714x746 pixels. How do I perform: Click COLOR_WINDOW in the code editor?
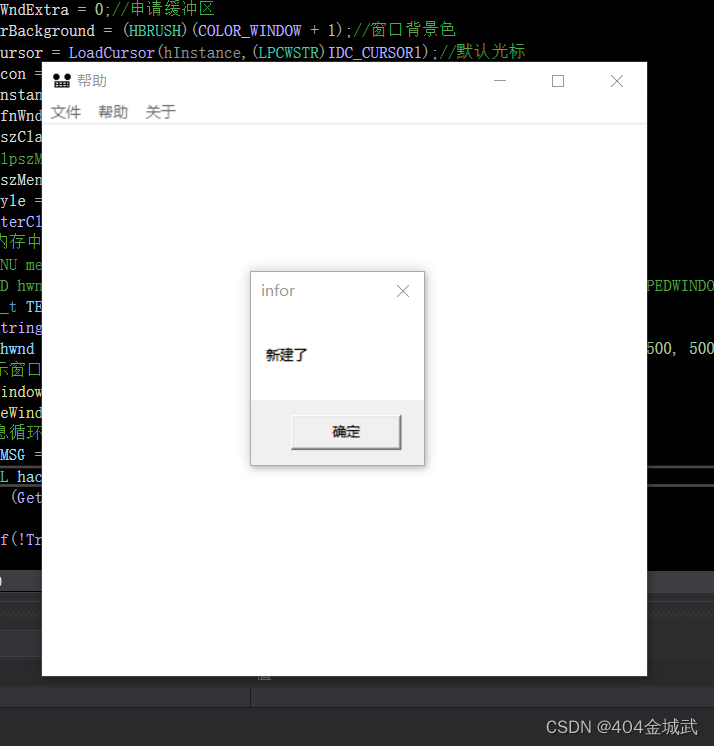click(249, 31)
